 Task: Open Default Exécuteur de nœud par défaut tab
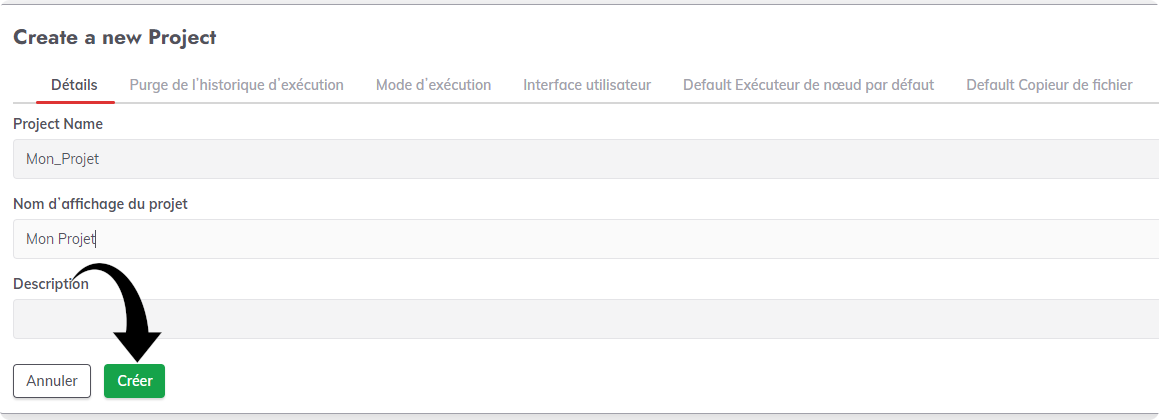point(809,85)
